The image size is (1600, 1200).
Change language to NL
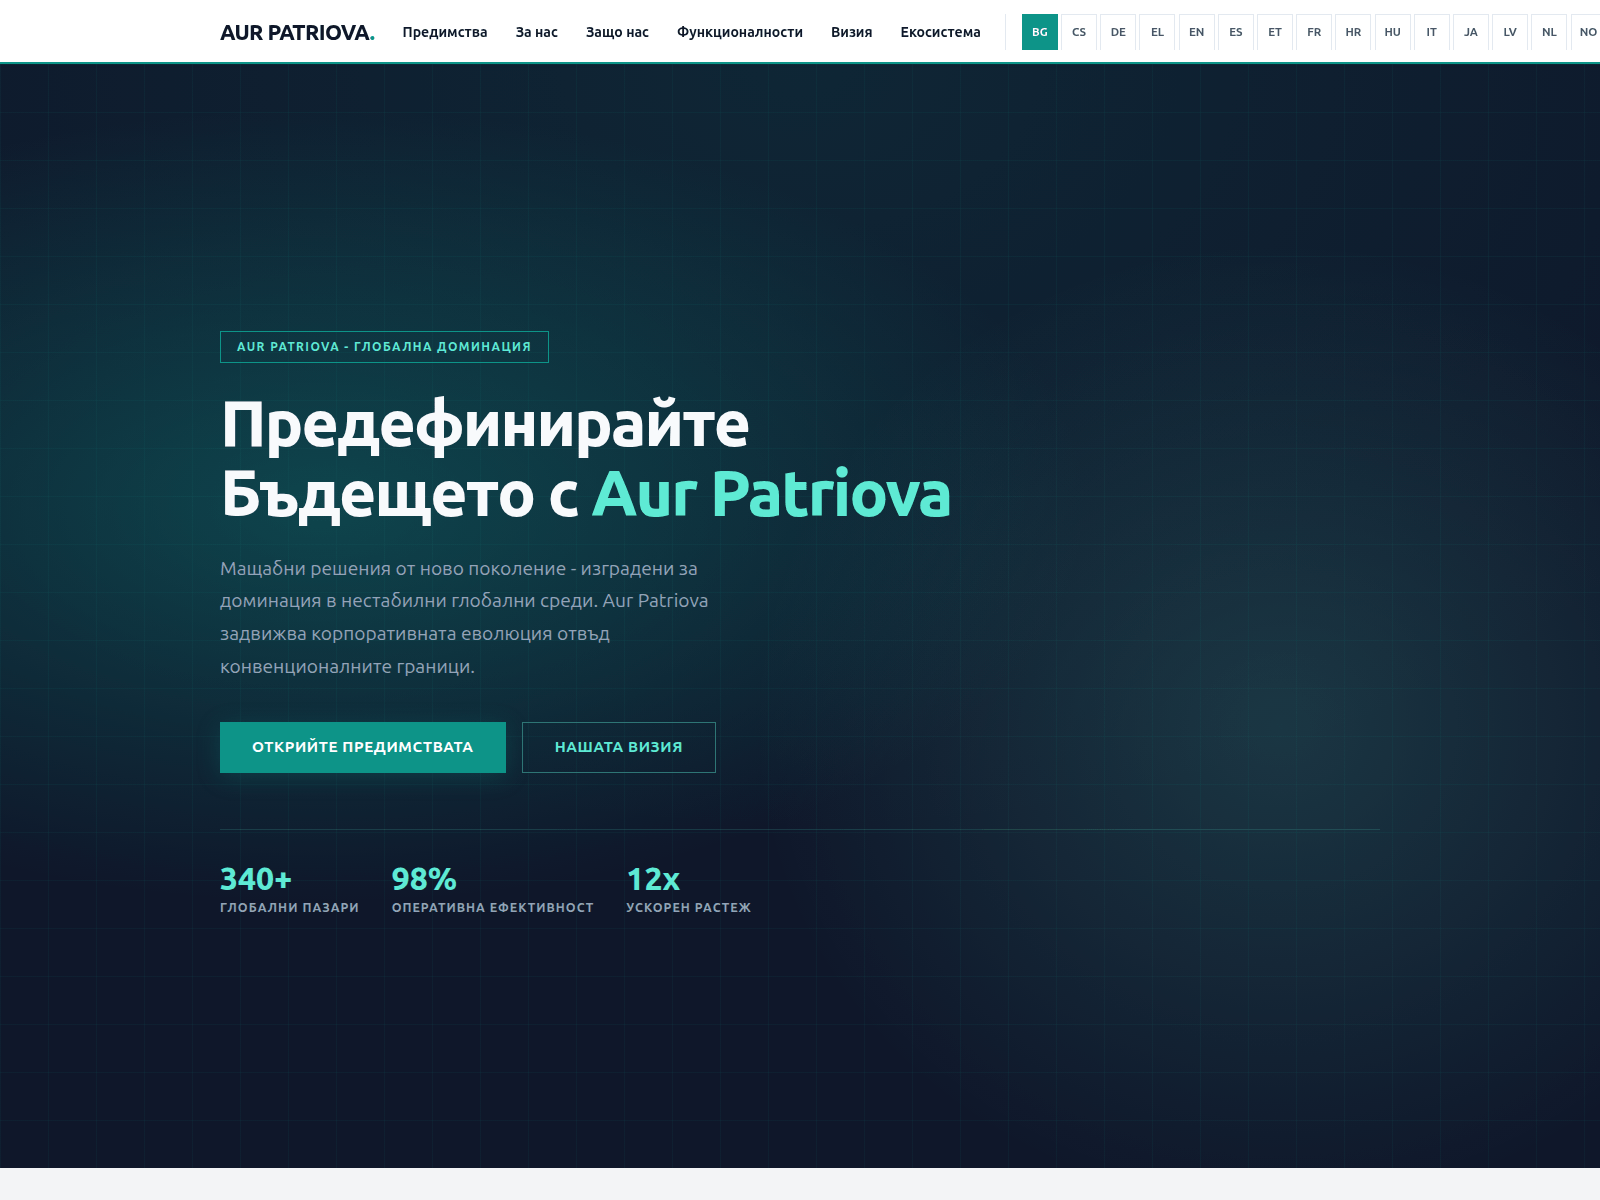coord(1549,32)
